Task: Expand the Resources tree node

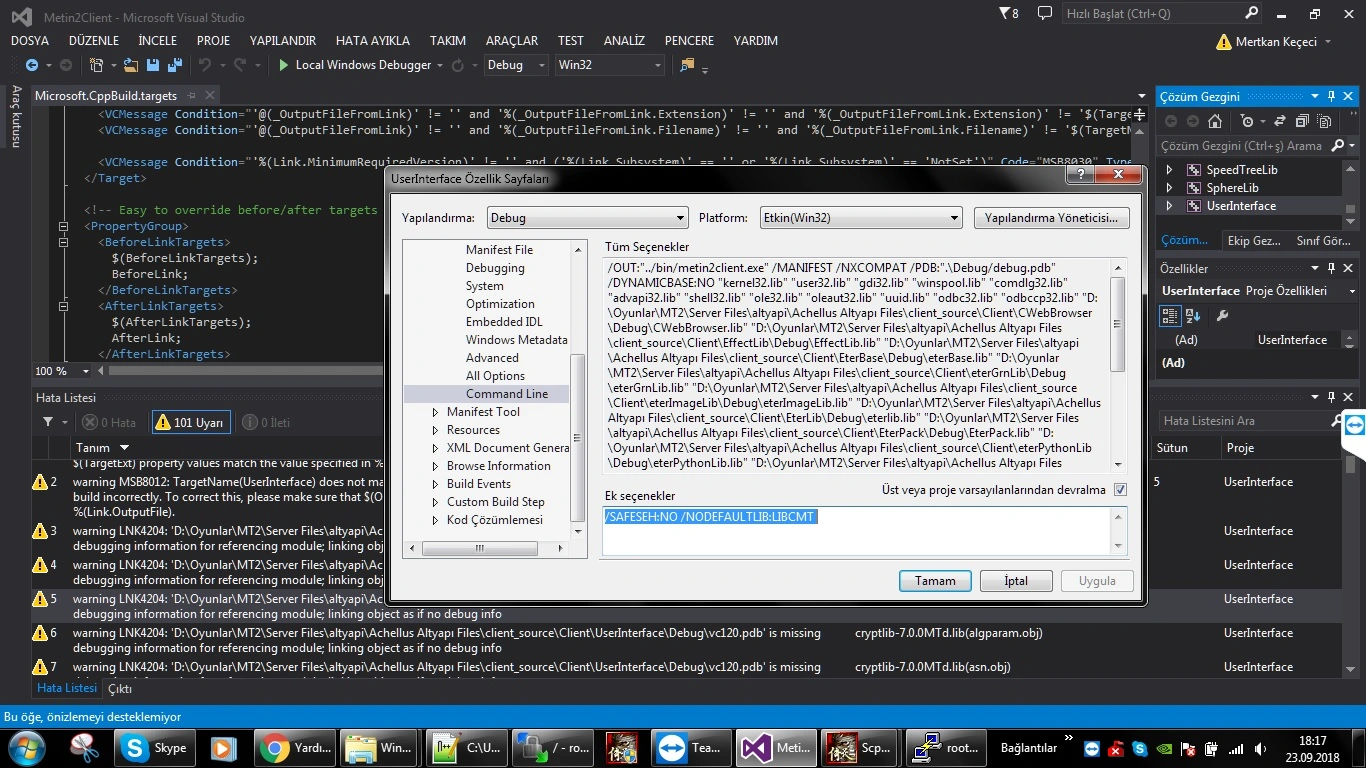Action: click(435, 430)
